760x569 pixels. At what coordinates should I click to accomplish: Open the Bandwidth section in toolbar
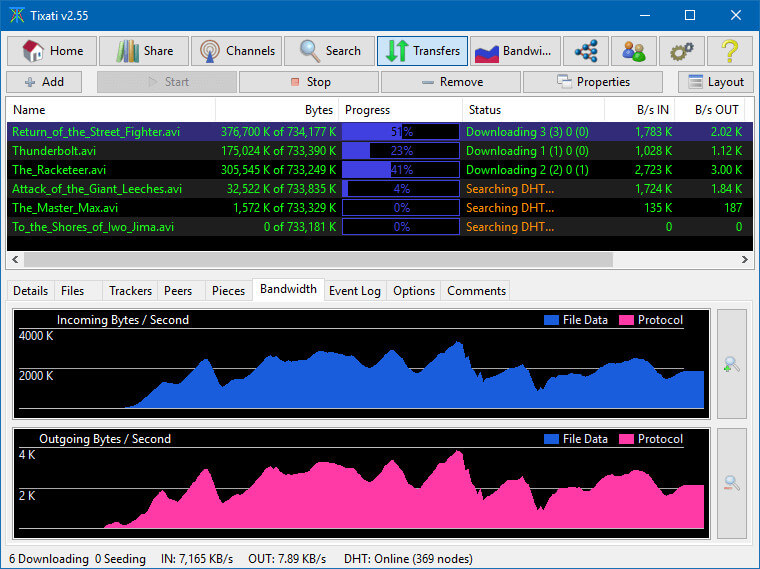pyautogui.click(x=514, y=51)
